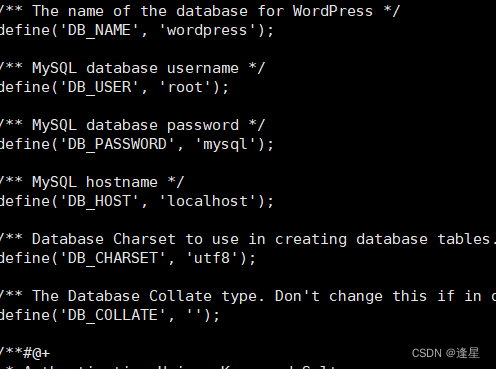The image size is (496, 369).
Task: Click the 'mysql' password value
Action: pyautogui.click(x=225, y=145)
